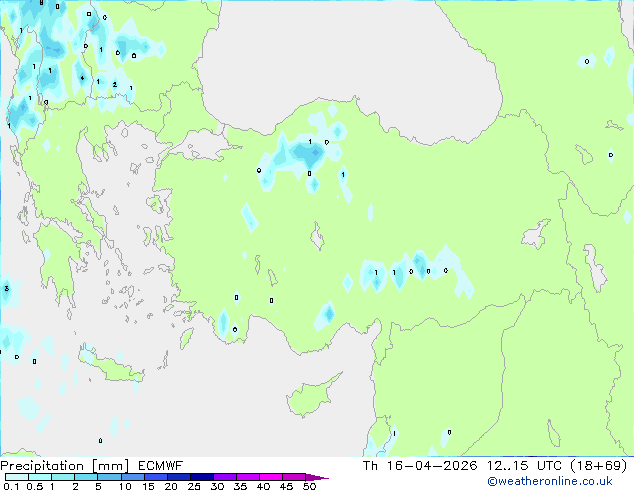Select the 5–10 mm legend color swatch

(x=110, y=477)
